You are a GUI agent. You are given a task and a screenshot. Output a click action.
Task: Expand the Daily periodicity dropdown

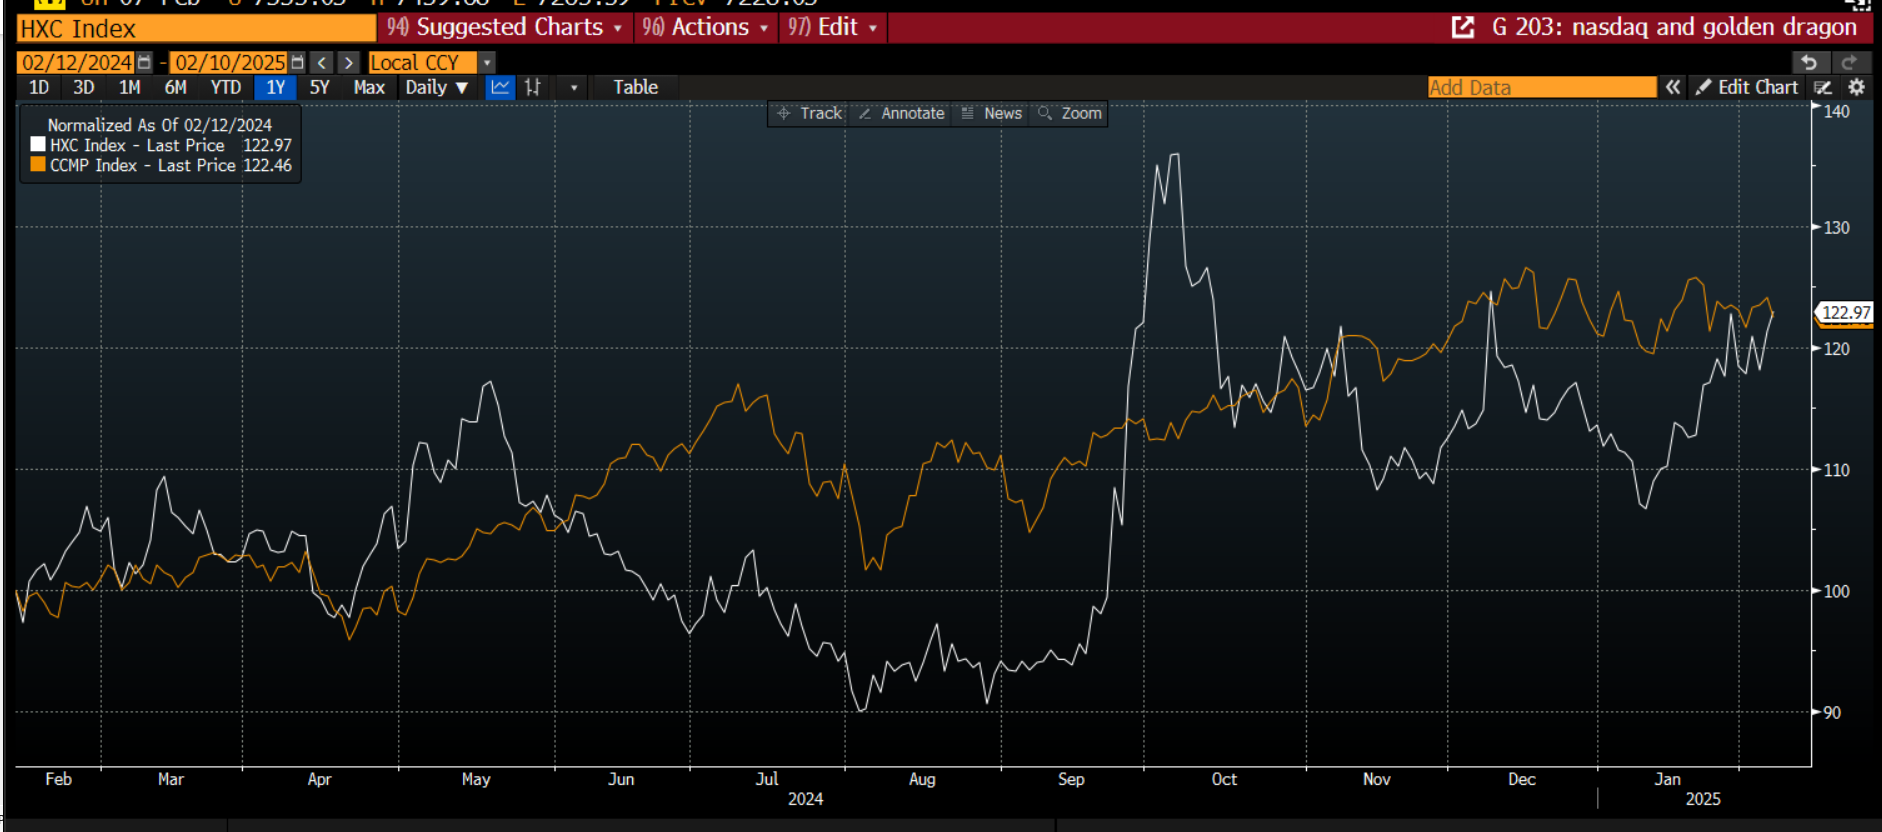coord(436,88)
